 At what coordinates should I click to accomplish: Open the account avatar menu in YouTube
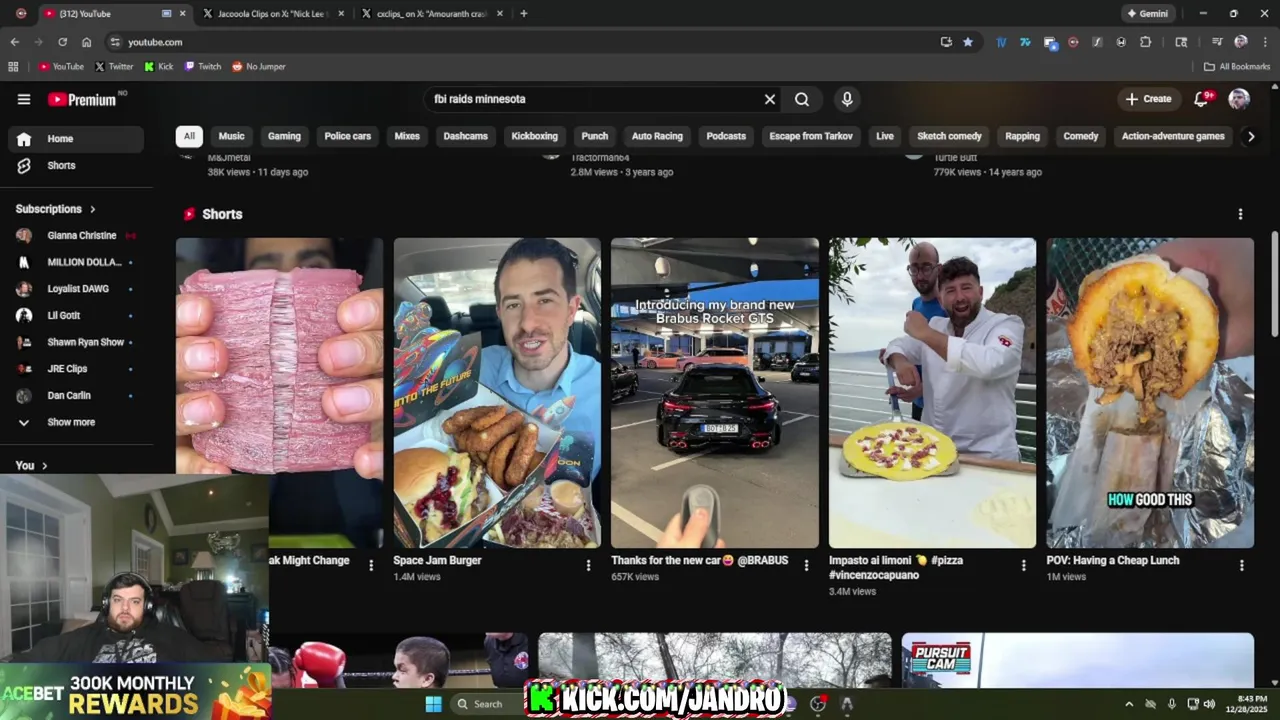click(x=1239, y=99)
